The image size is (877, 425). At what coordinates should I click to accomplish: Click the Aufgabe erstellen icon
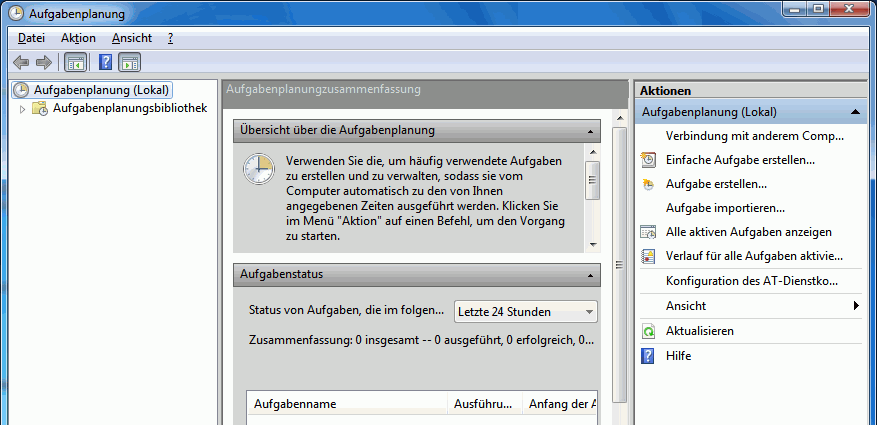(648, 184)
